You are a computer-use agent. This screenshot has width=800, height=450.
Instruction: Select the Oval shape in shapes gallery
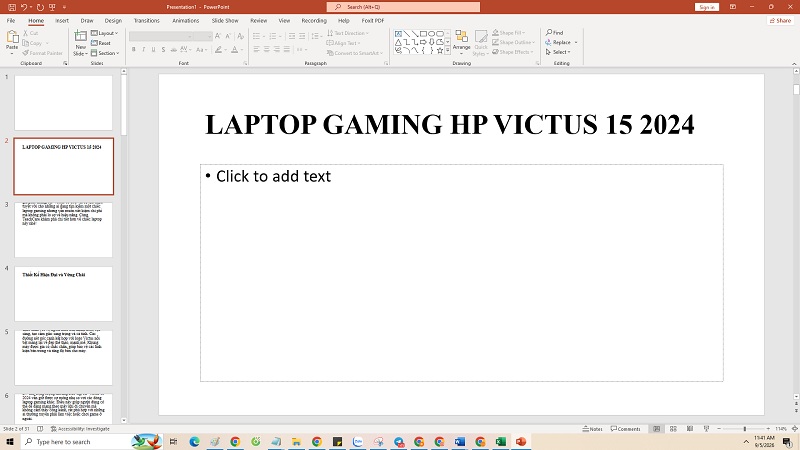tap(432, 34)
